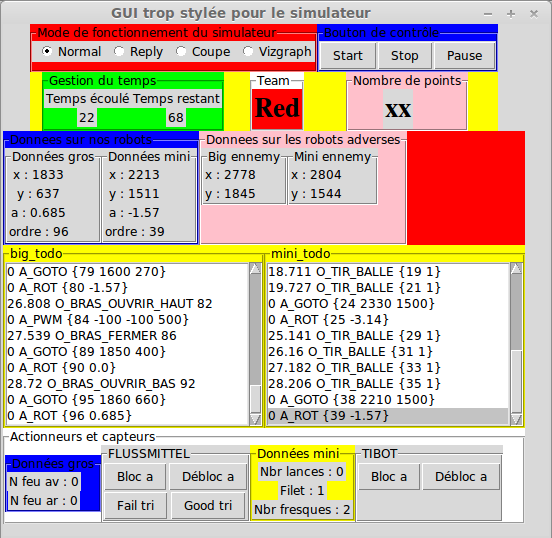Viewport: 552px width, 538px height.
Task: Click the xx points value
Action: (398, 108)
